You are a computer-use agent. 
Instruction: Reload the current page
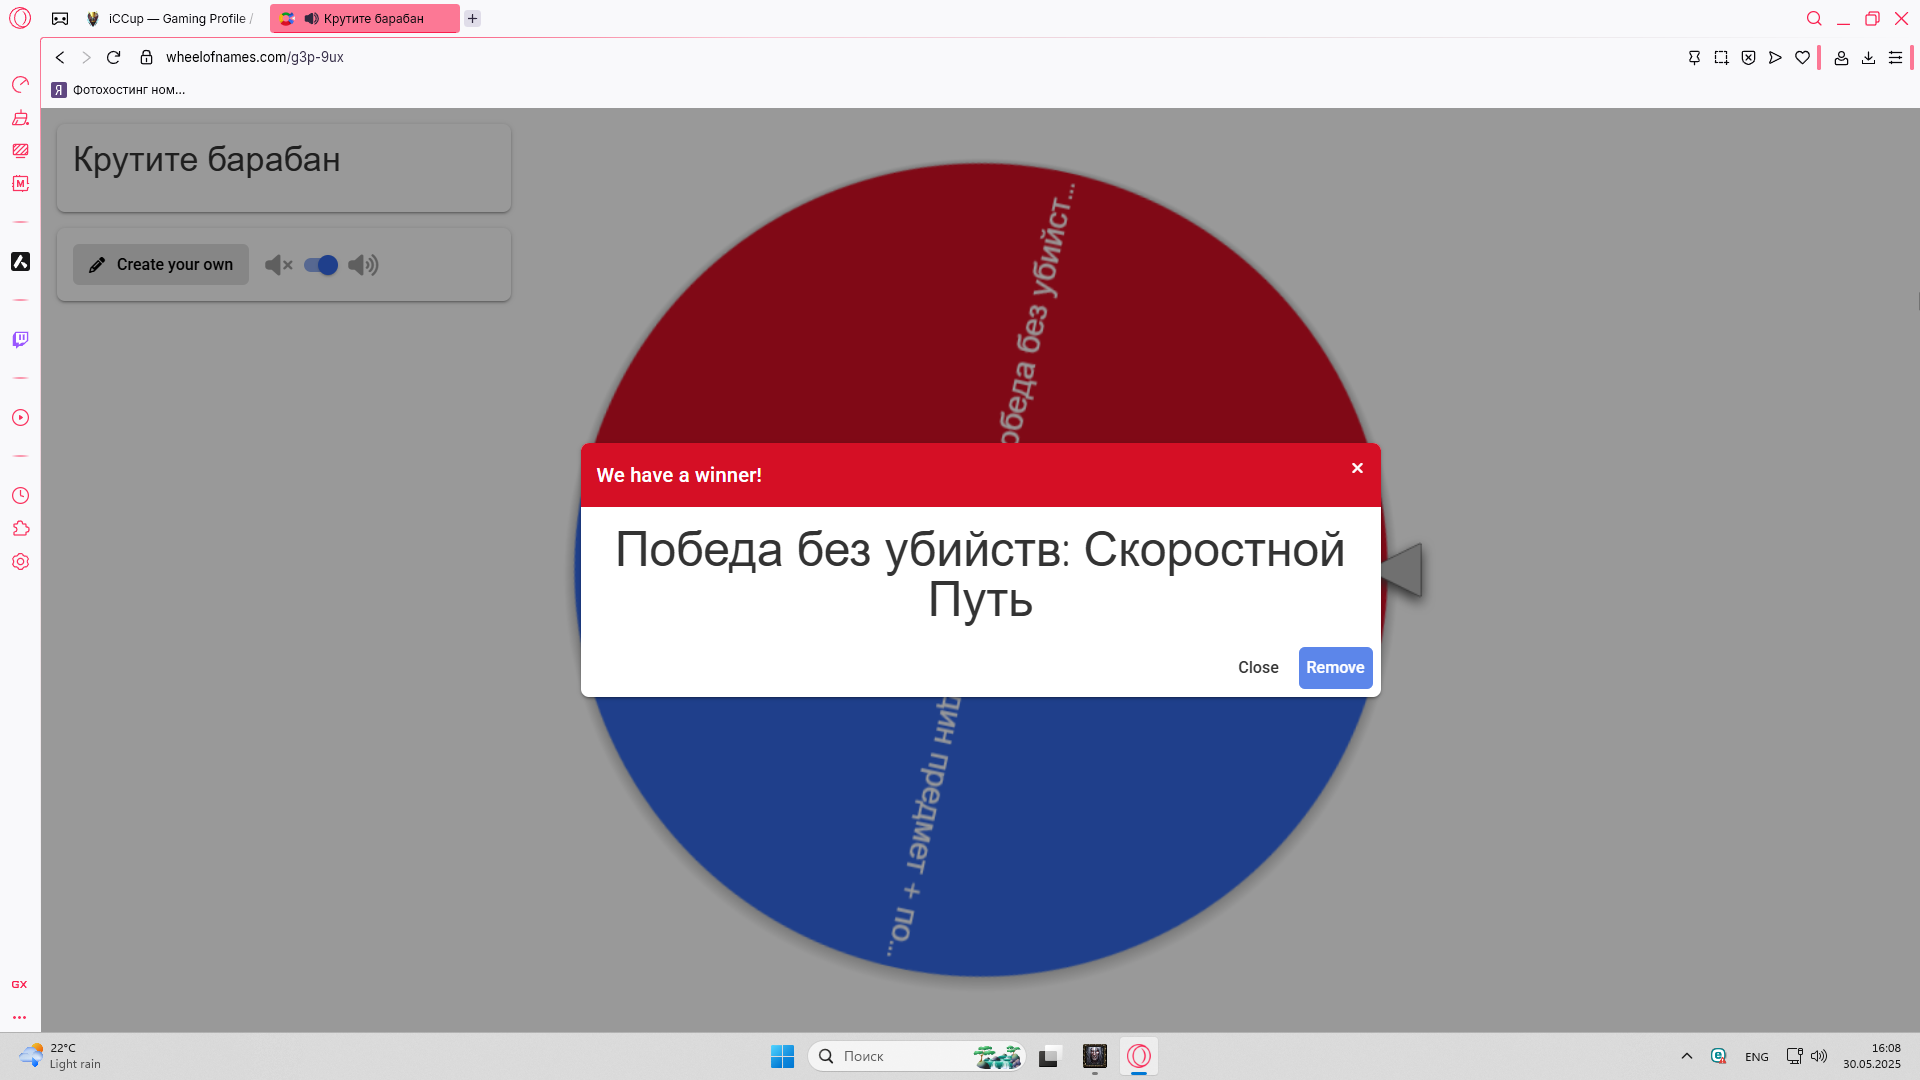113,58
